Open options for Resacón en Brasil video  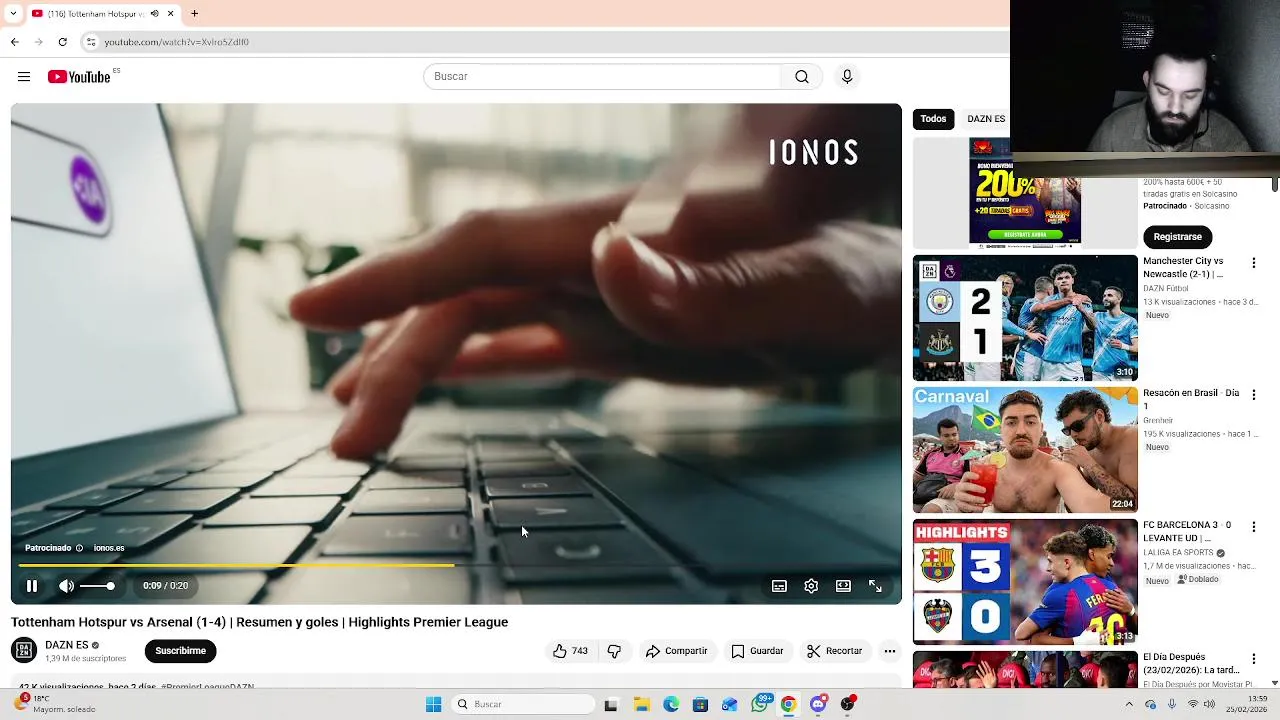coord(1254,395)
